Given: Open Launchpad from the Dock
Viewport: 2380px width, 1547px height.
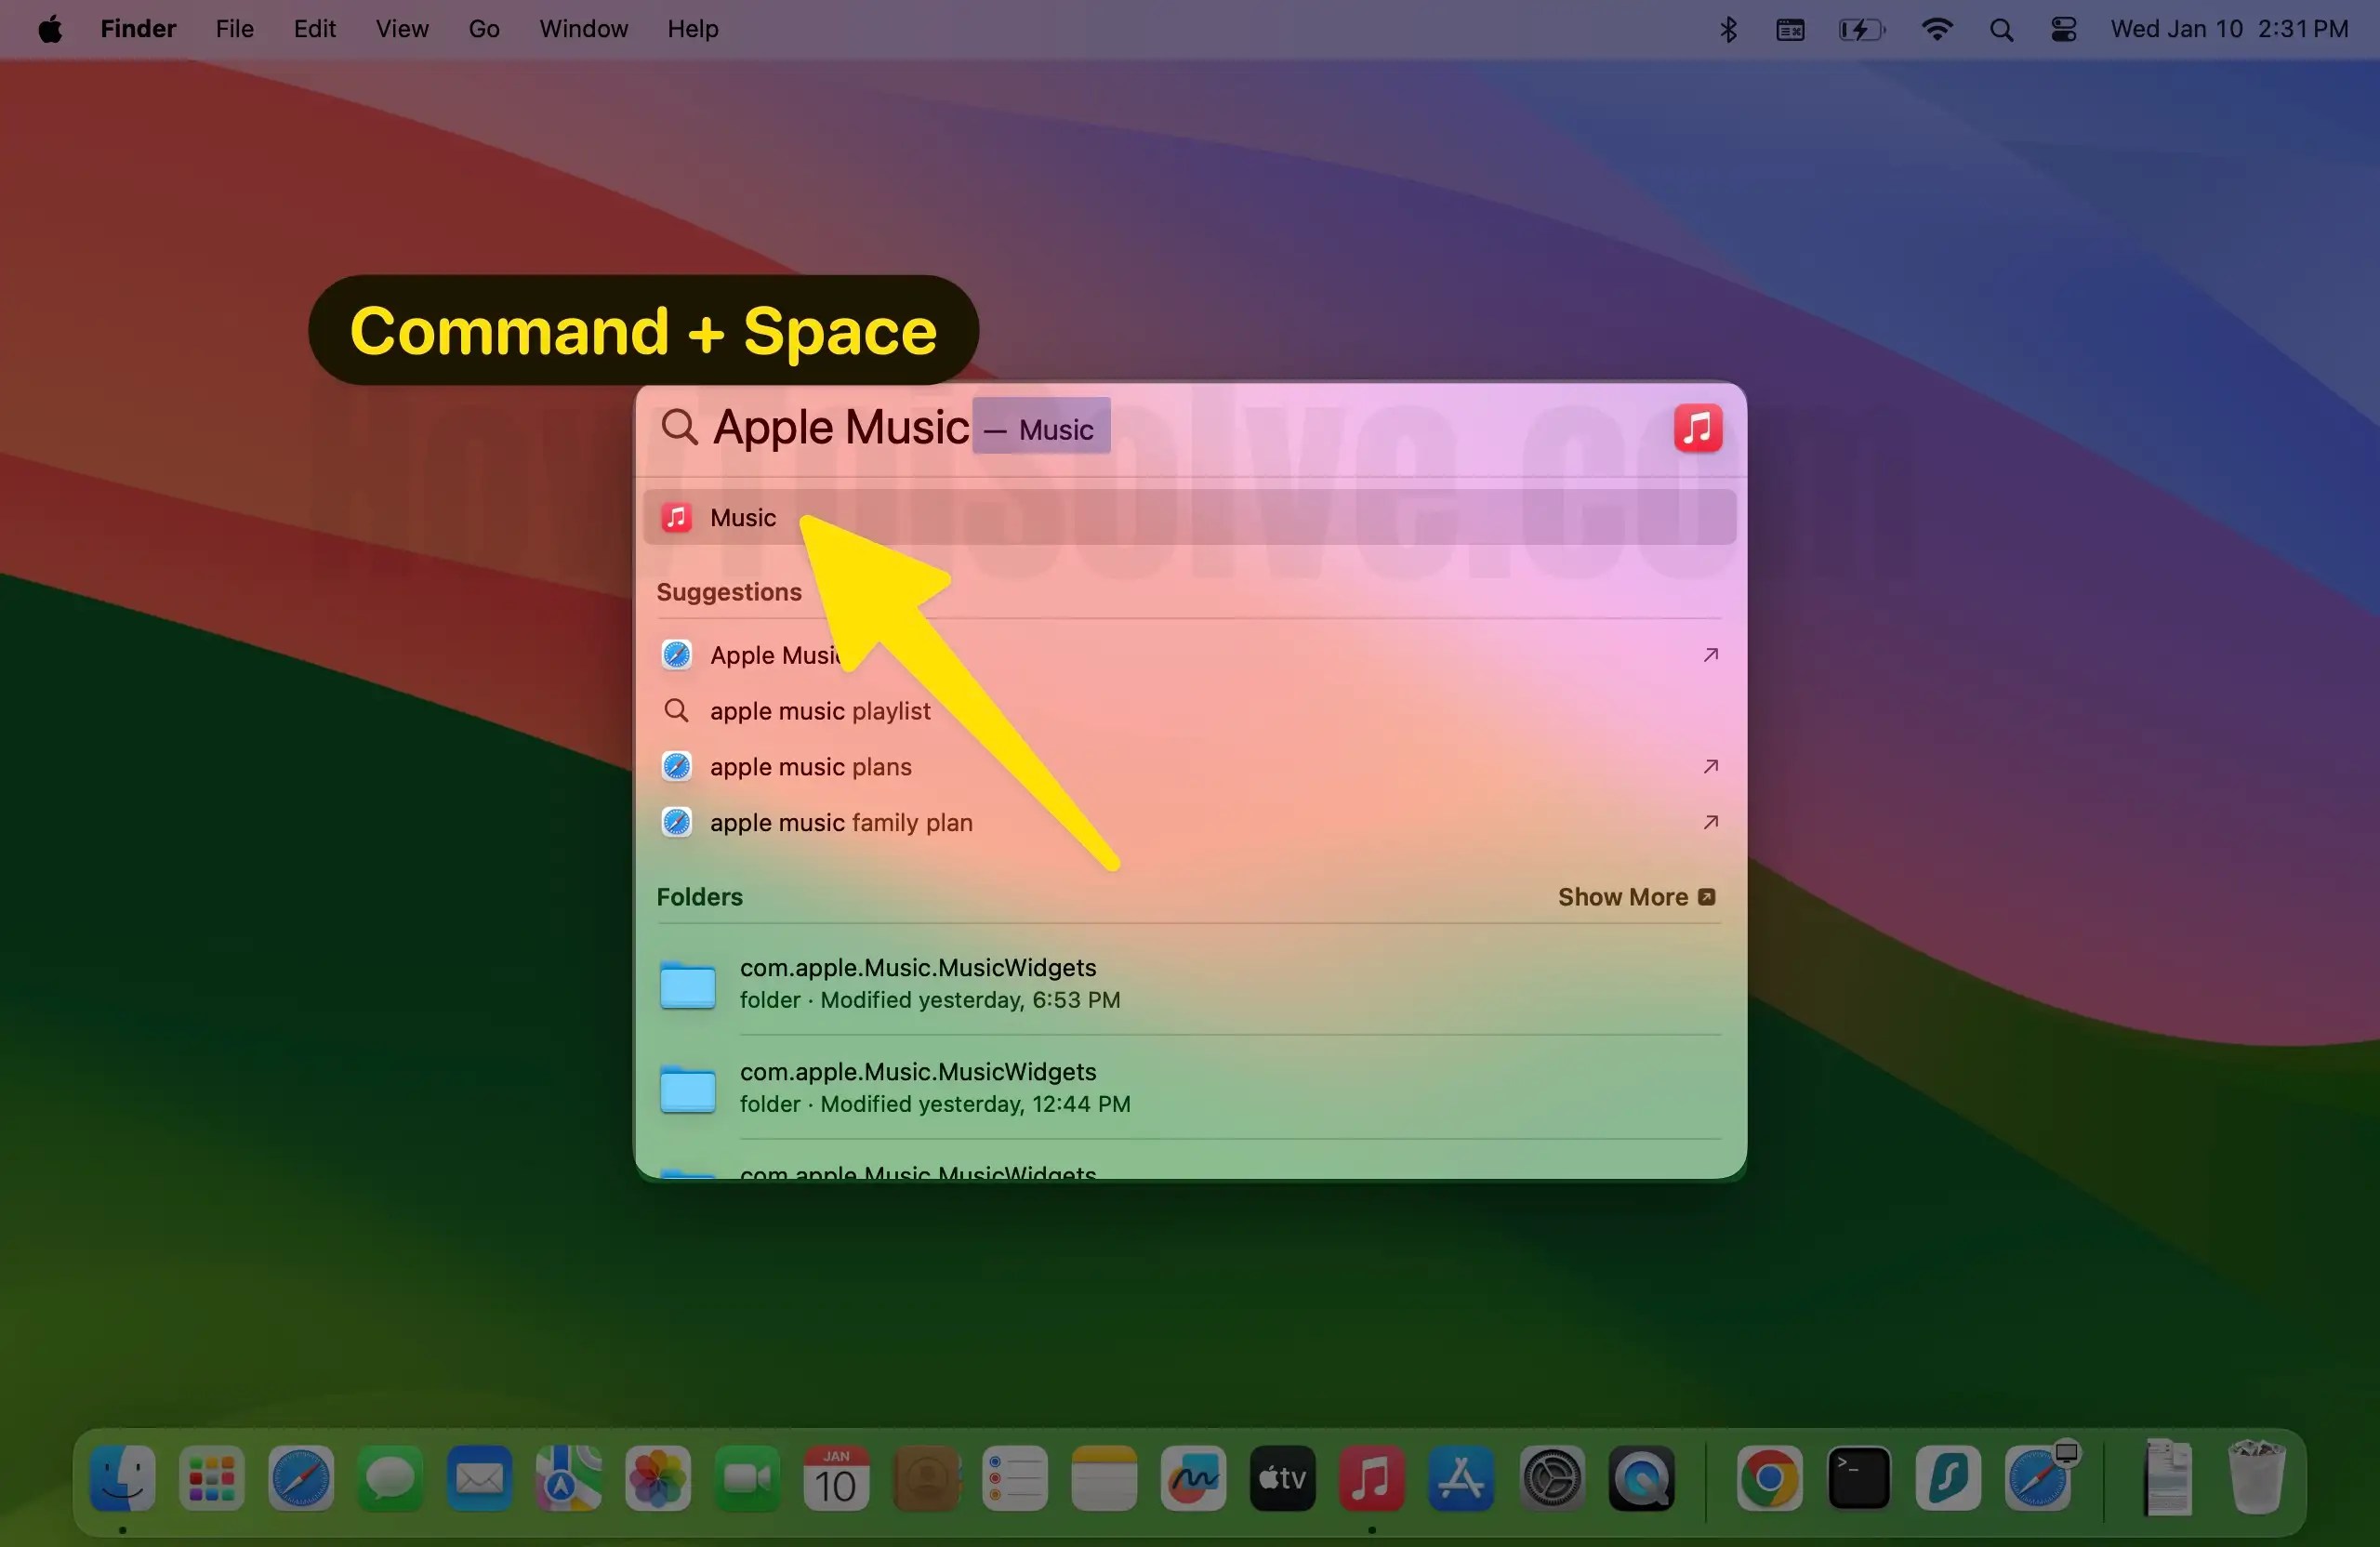Looking at the screenshot, I should click(211, 1480).
